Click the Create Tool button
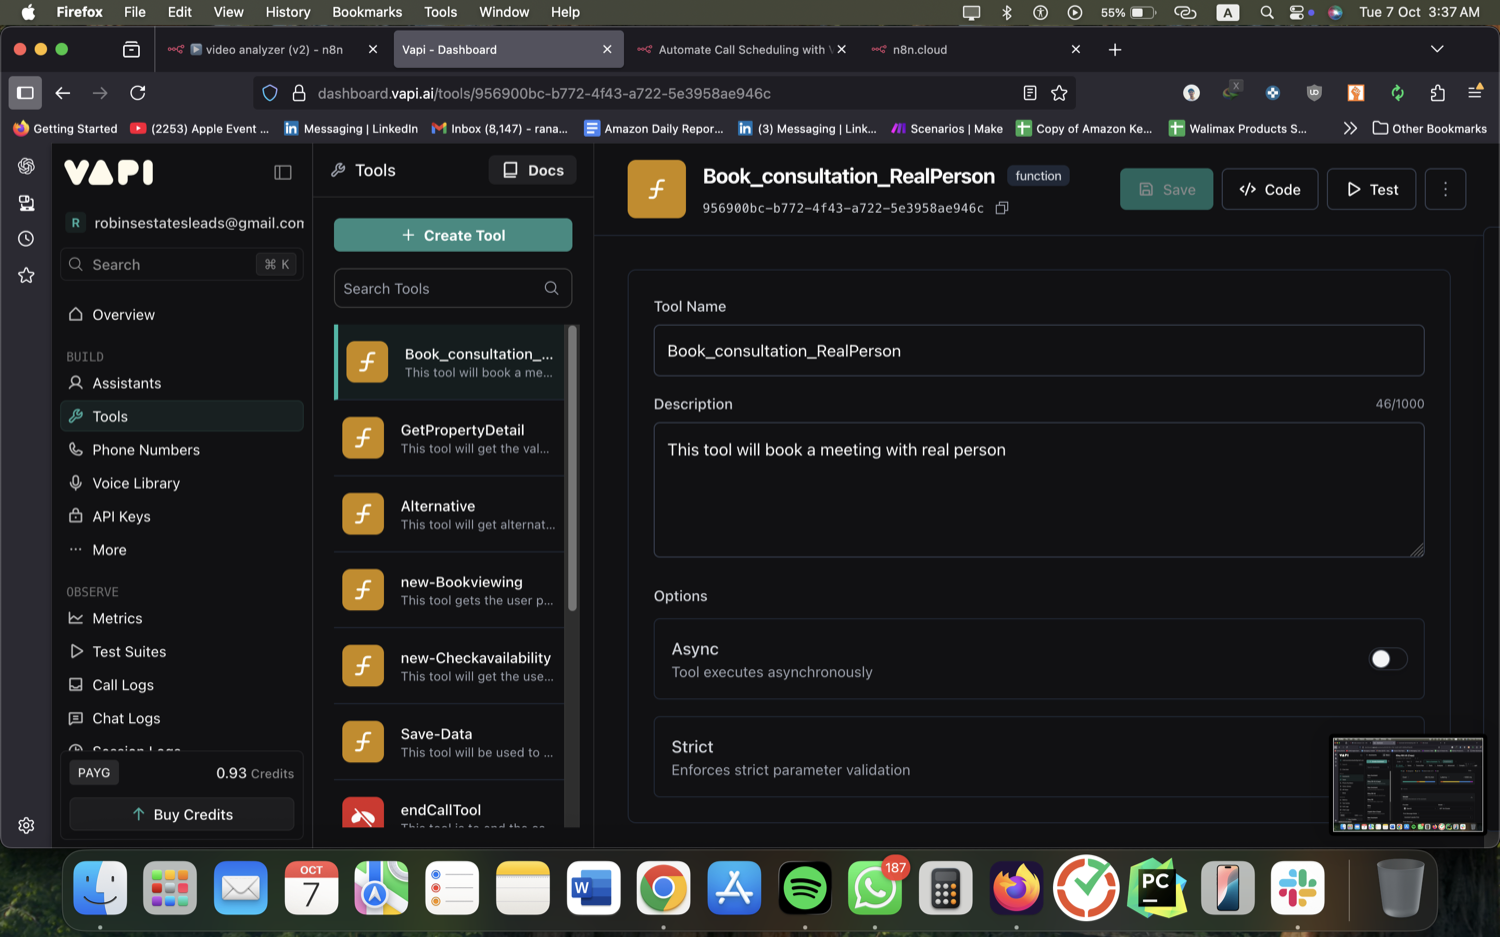 pyautogui.click(x=453, y=235)
